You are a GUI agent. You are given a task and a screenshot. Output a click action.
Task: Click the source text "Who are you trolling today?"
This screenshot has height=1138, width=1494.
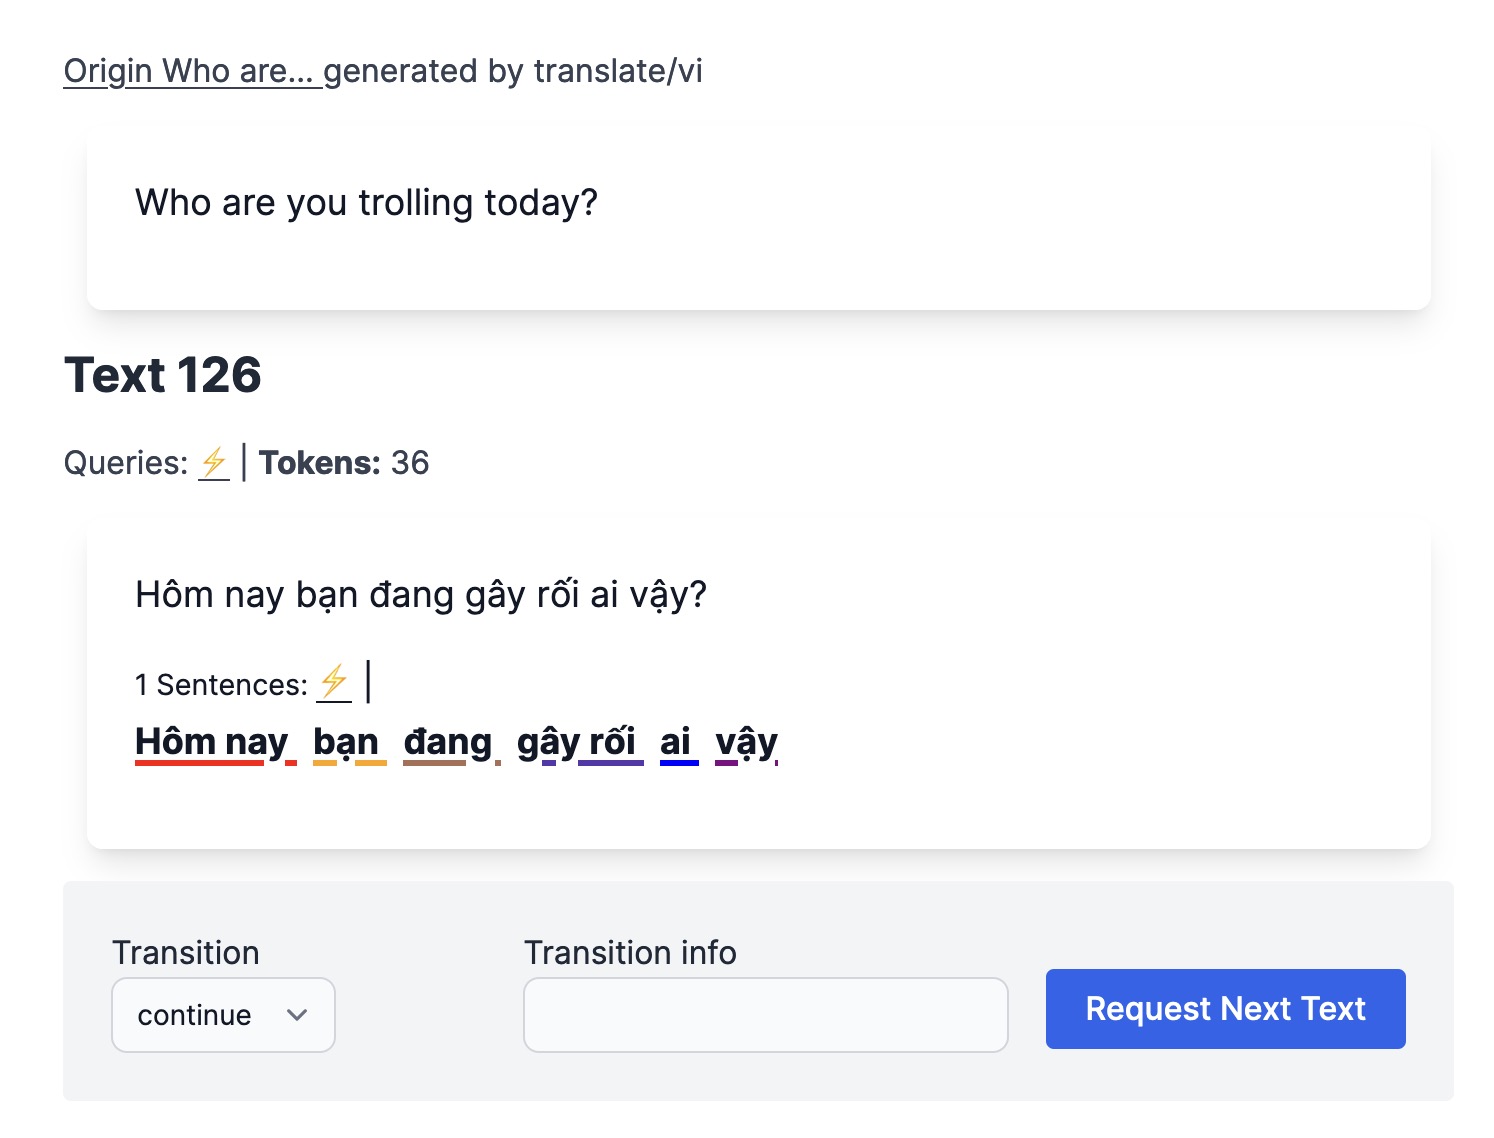pyautogui.click(x=366, y=203)
